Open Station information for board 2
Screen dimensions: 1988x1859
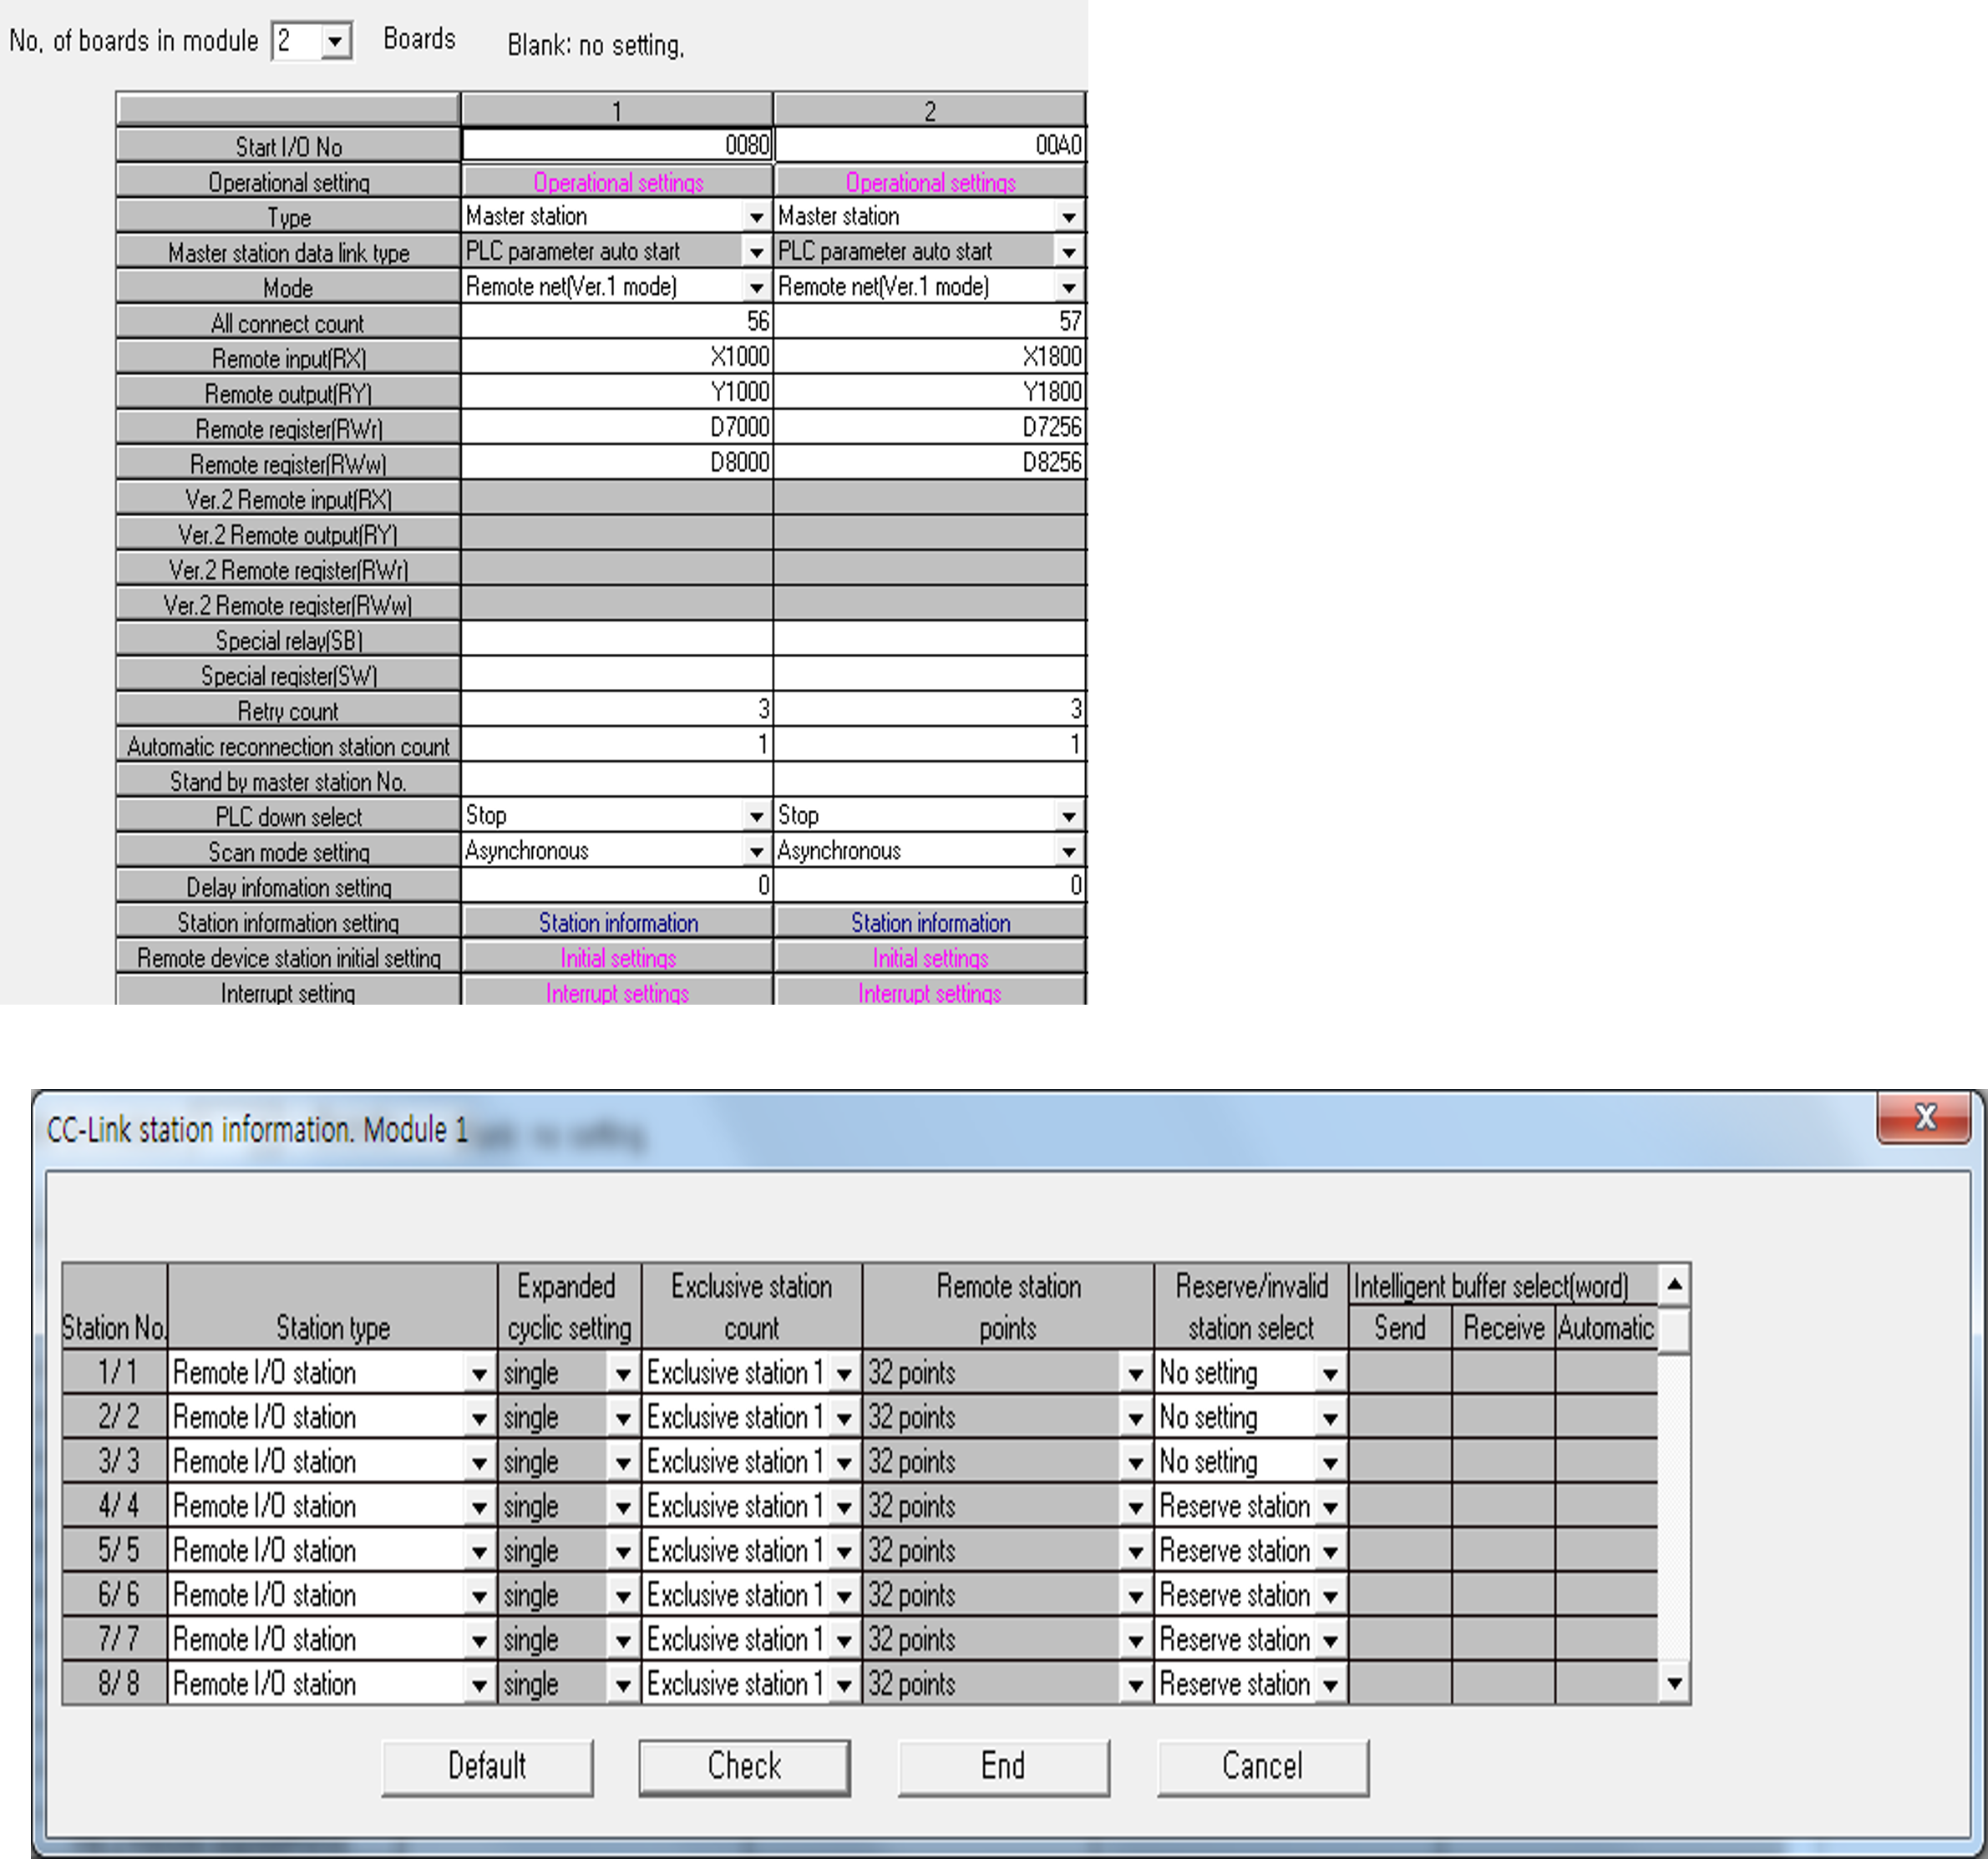click(930, 922)
